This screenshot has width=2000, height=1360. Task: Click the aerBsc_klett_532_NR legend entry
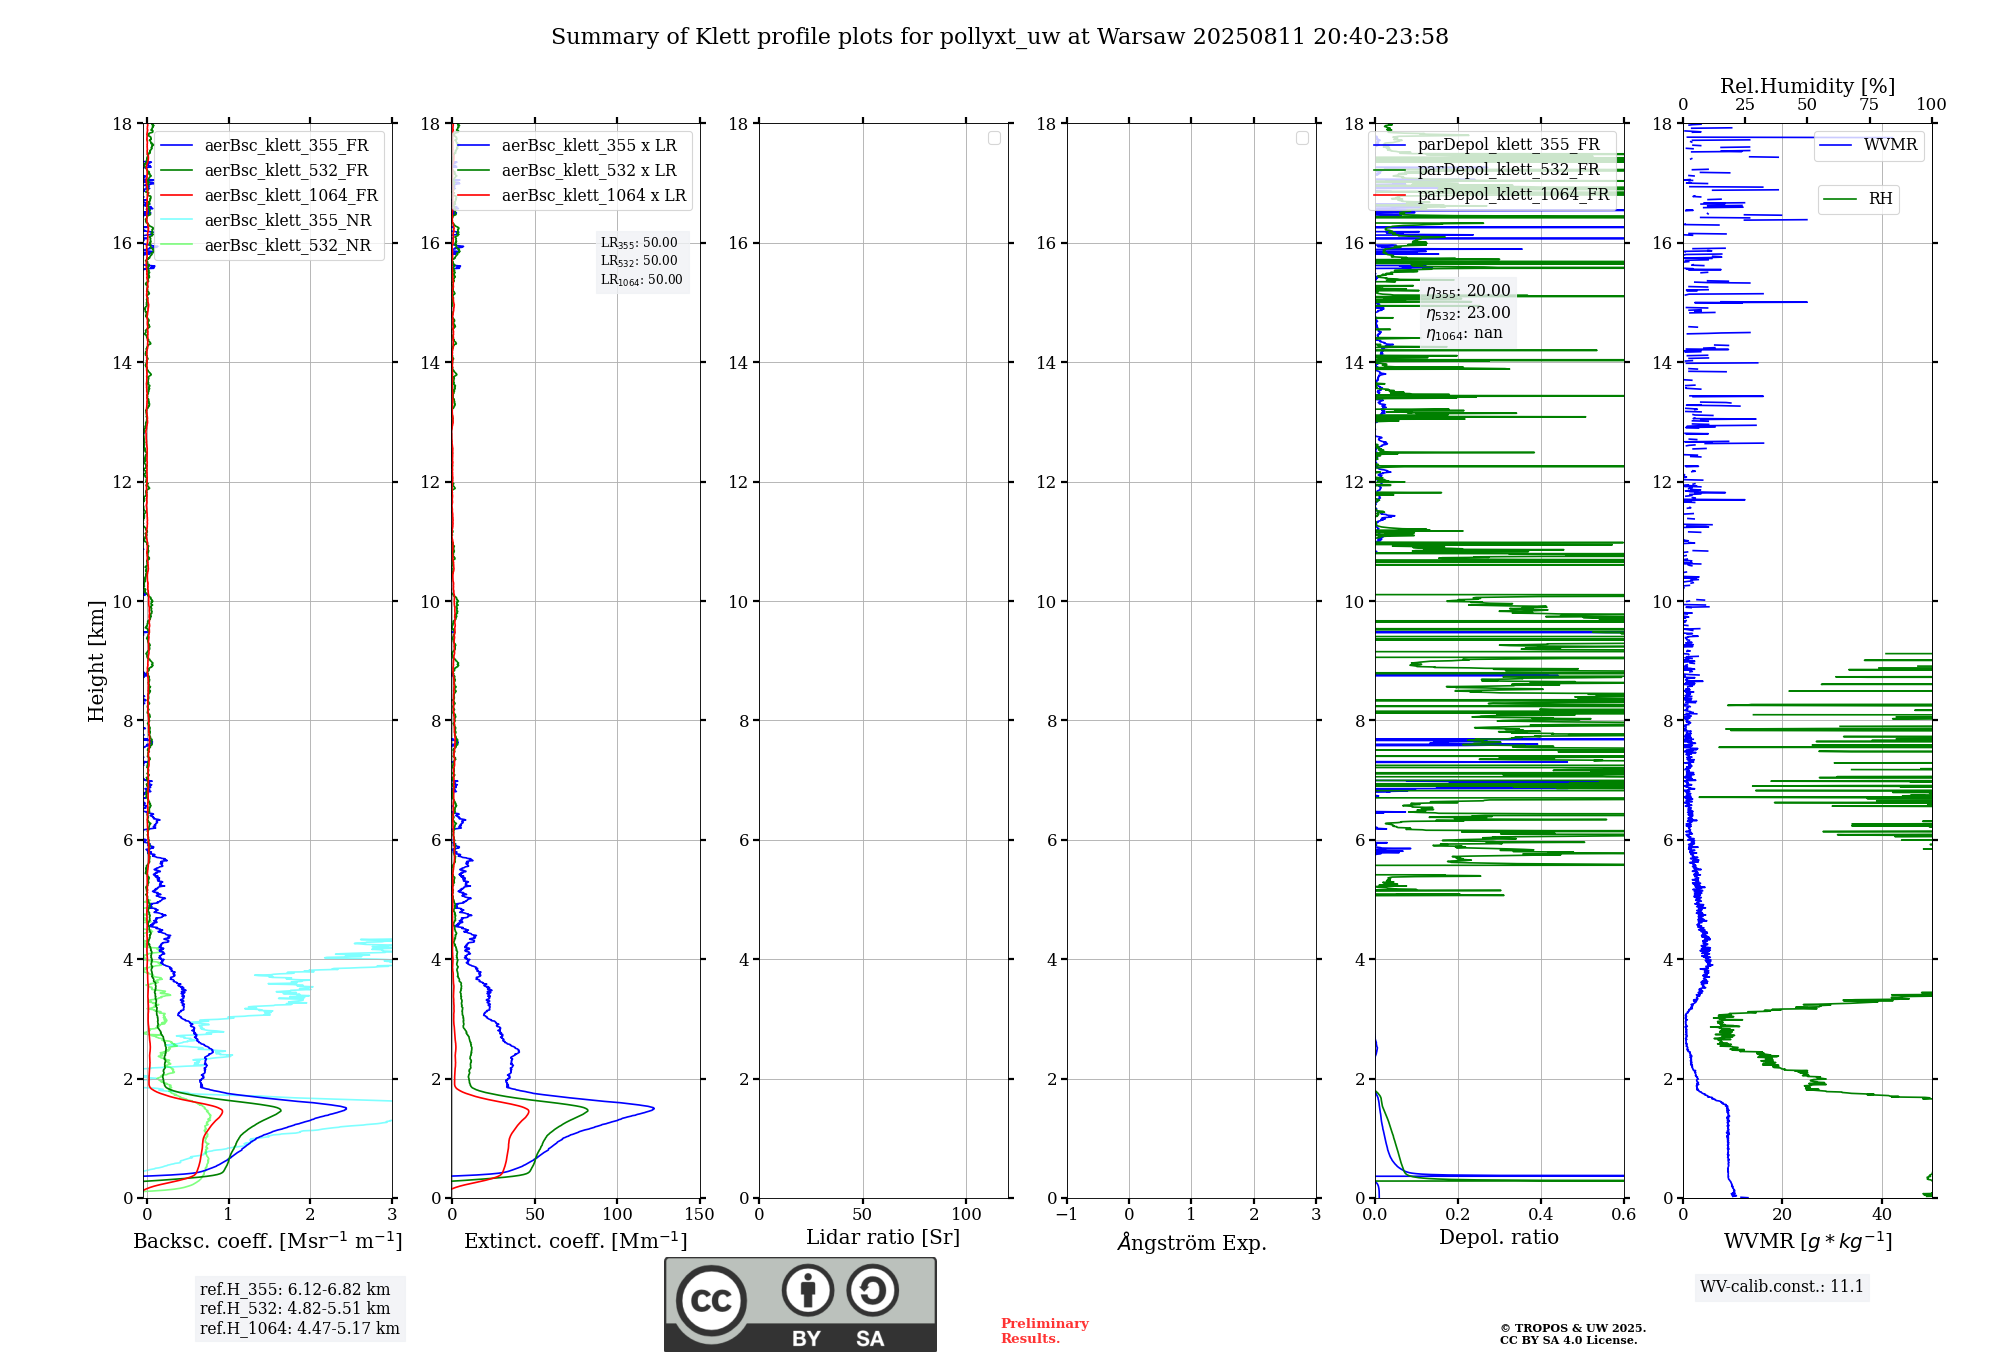click(287, 246)
